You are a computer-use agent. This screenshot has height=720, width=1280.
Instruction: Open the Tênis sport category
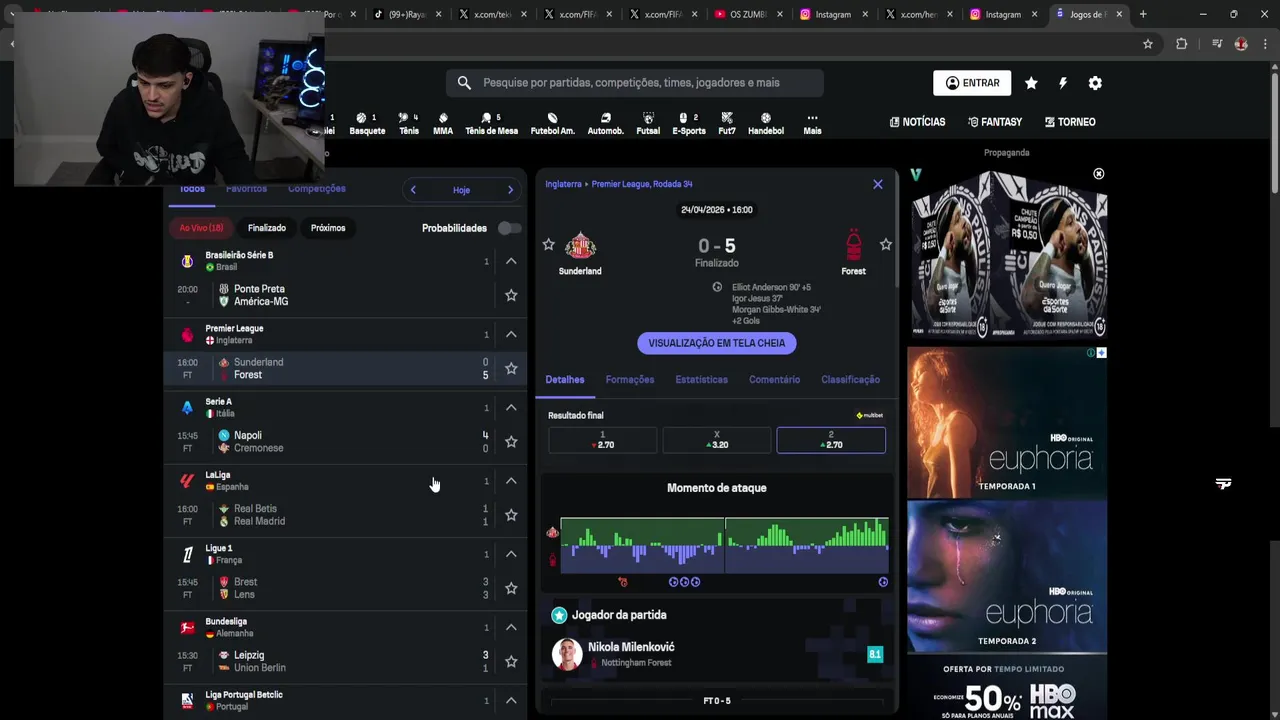(409, 123)
